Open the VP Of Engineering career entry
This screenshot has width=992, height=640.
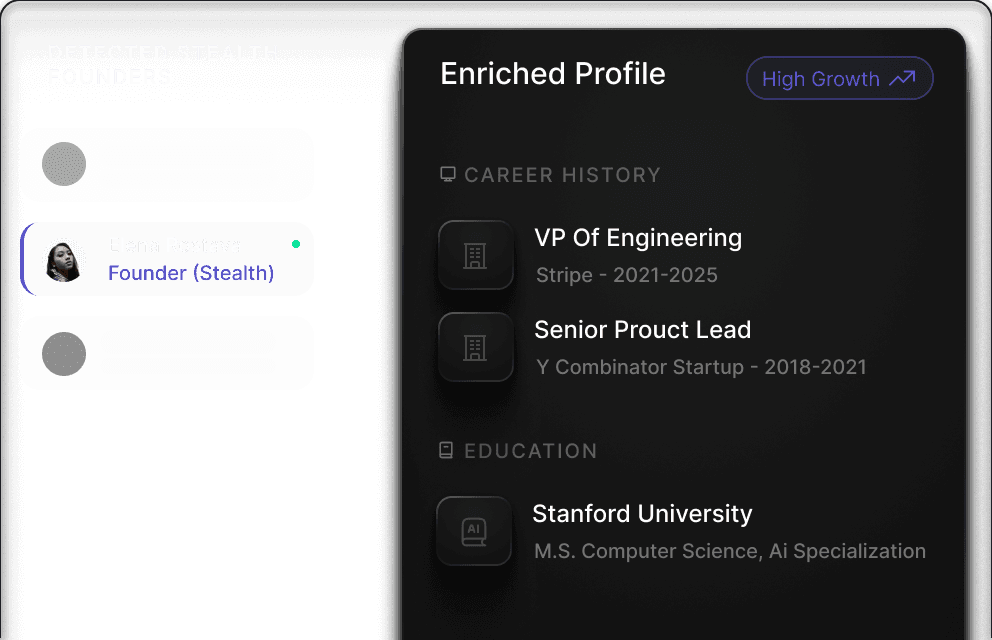(x=638, y=238)
